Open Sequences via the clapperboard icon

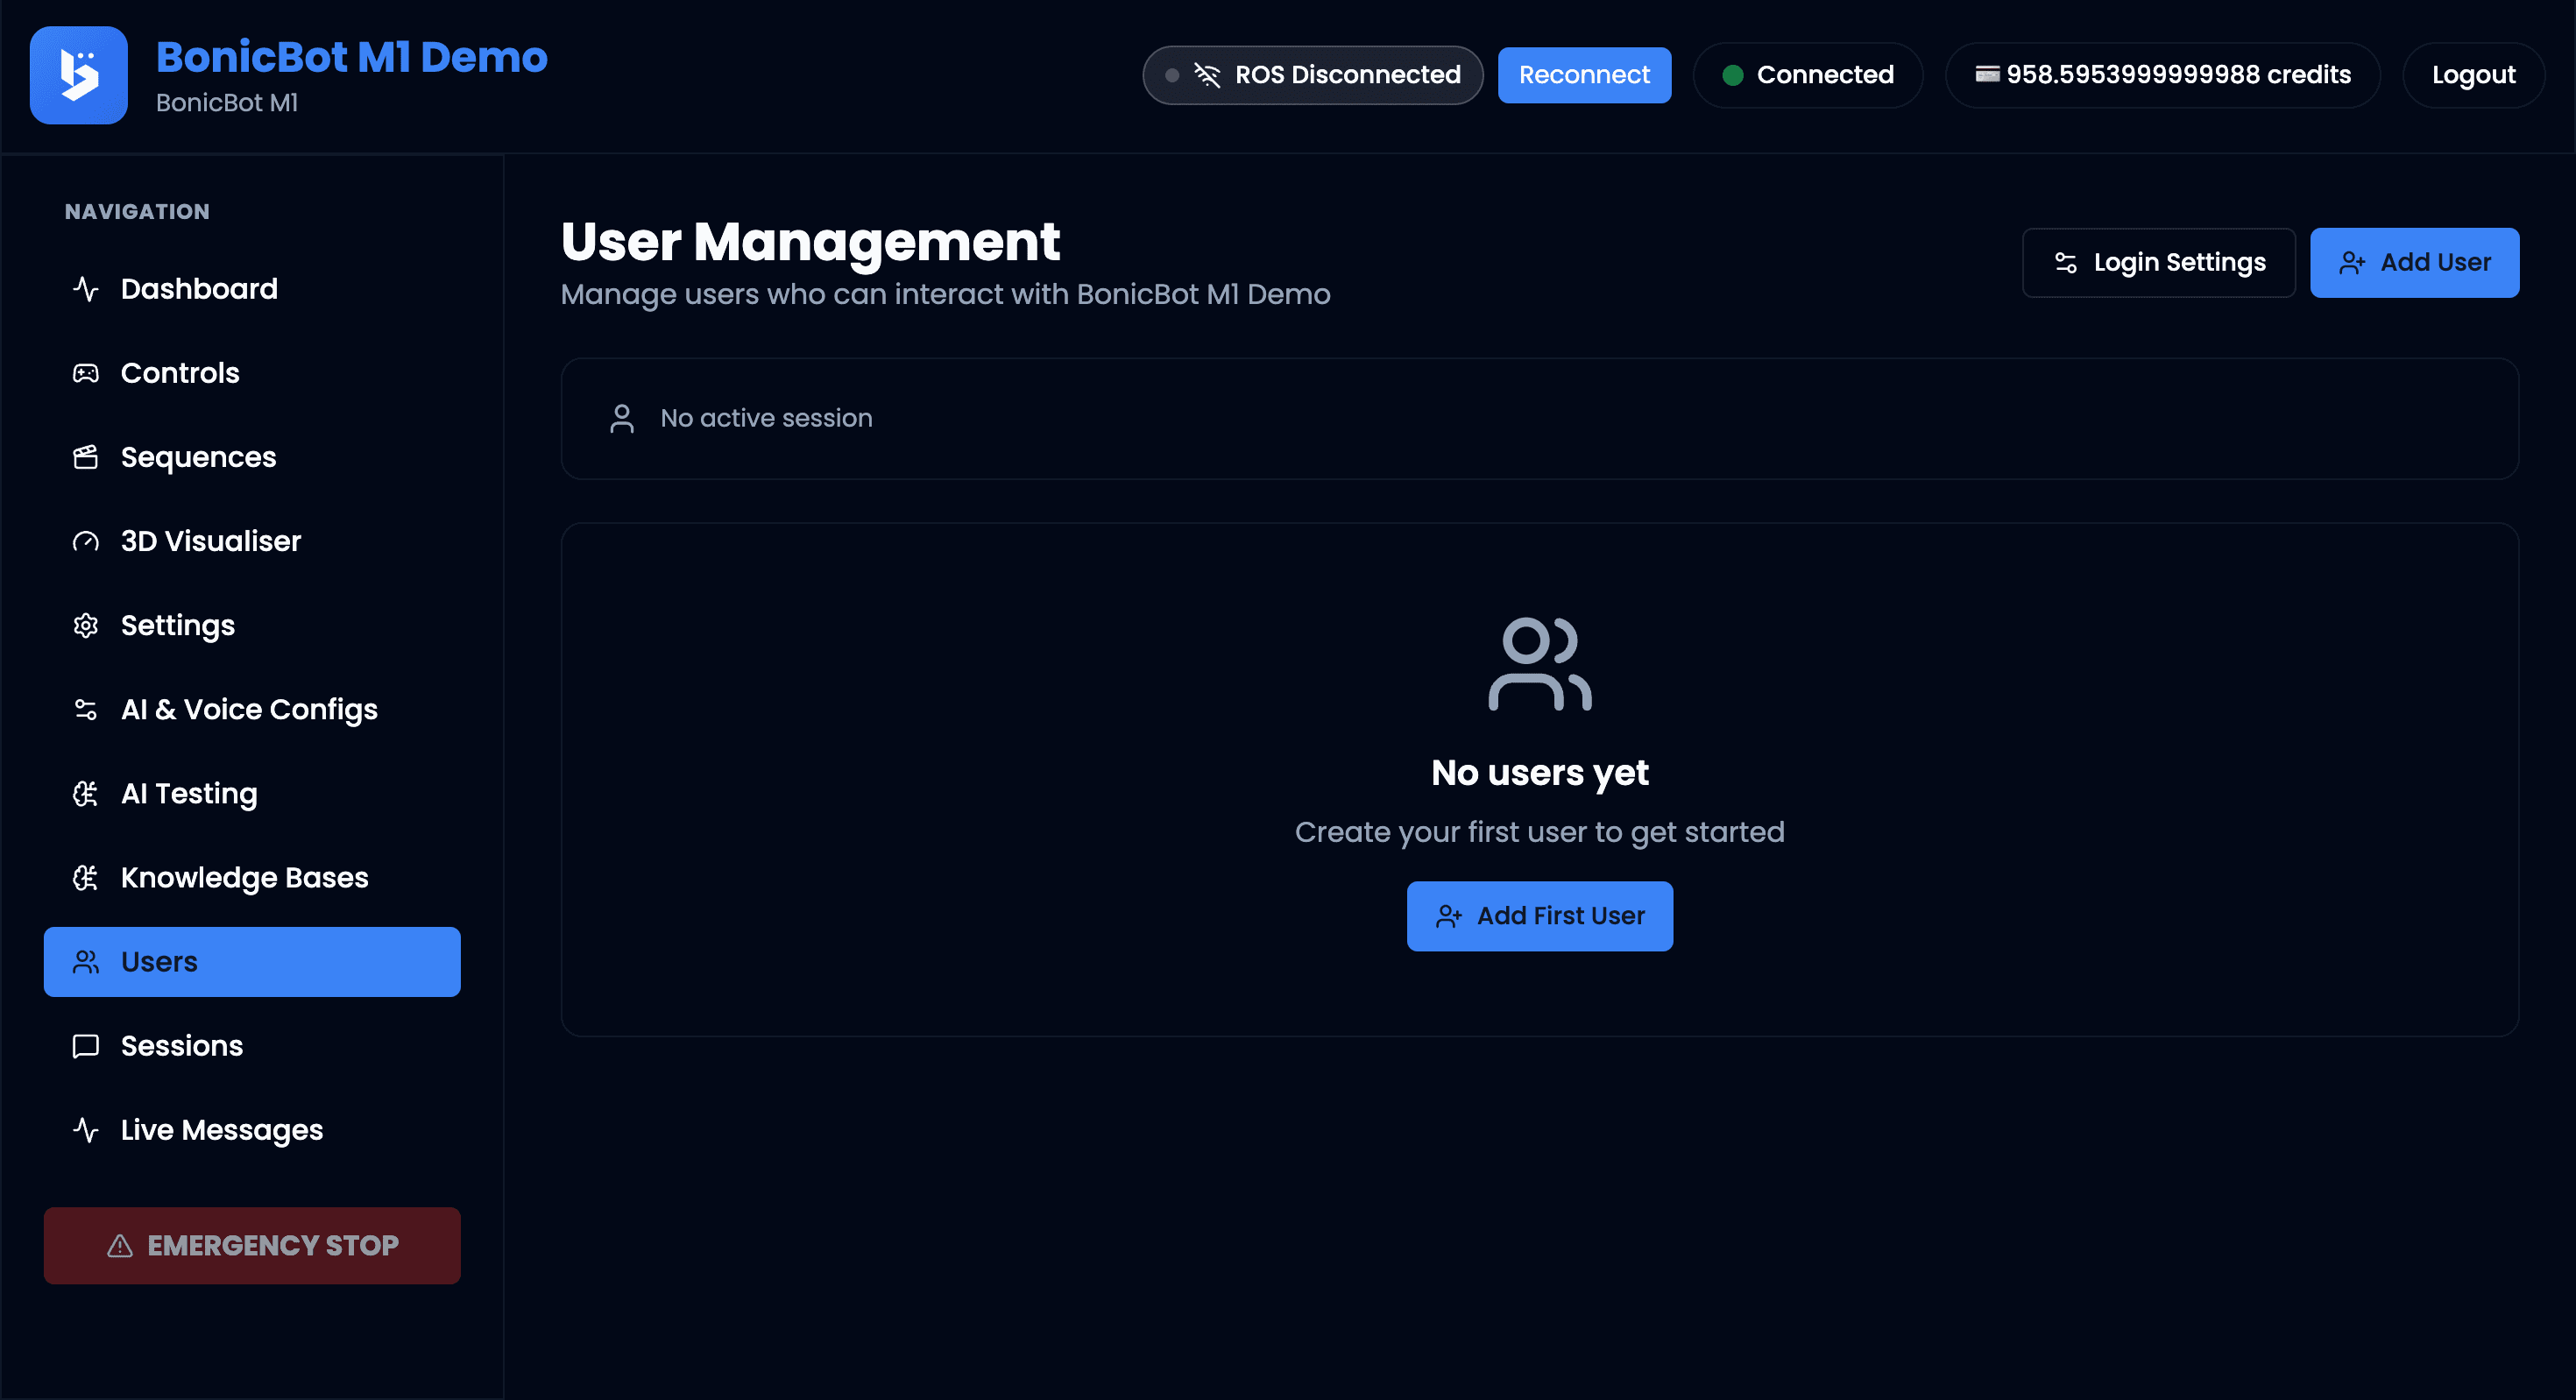click(85, 457)
